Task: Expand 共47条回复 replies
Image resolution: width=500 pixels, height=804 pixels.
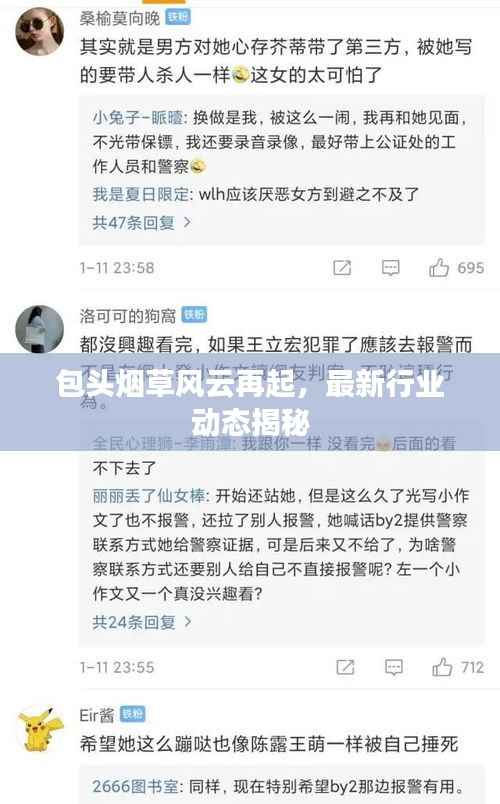Action: coord(142,223)
